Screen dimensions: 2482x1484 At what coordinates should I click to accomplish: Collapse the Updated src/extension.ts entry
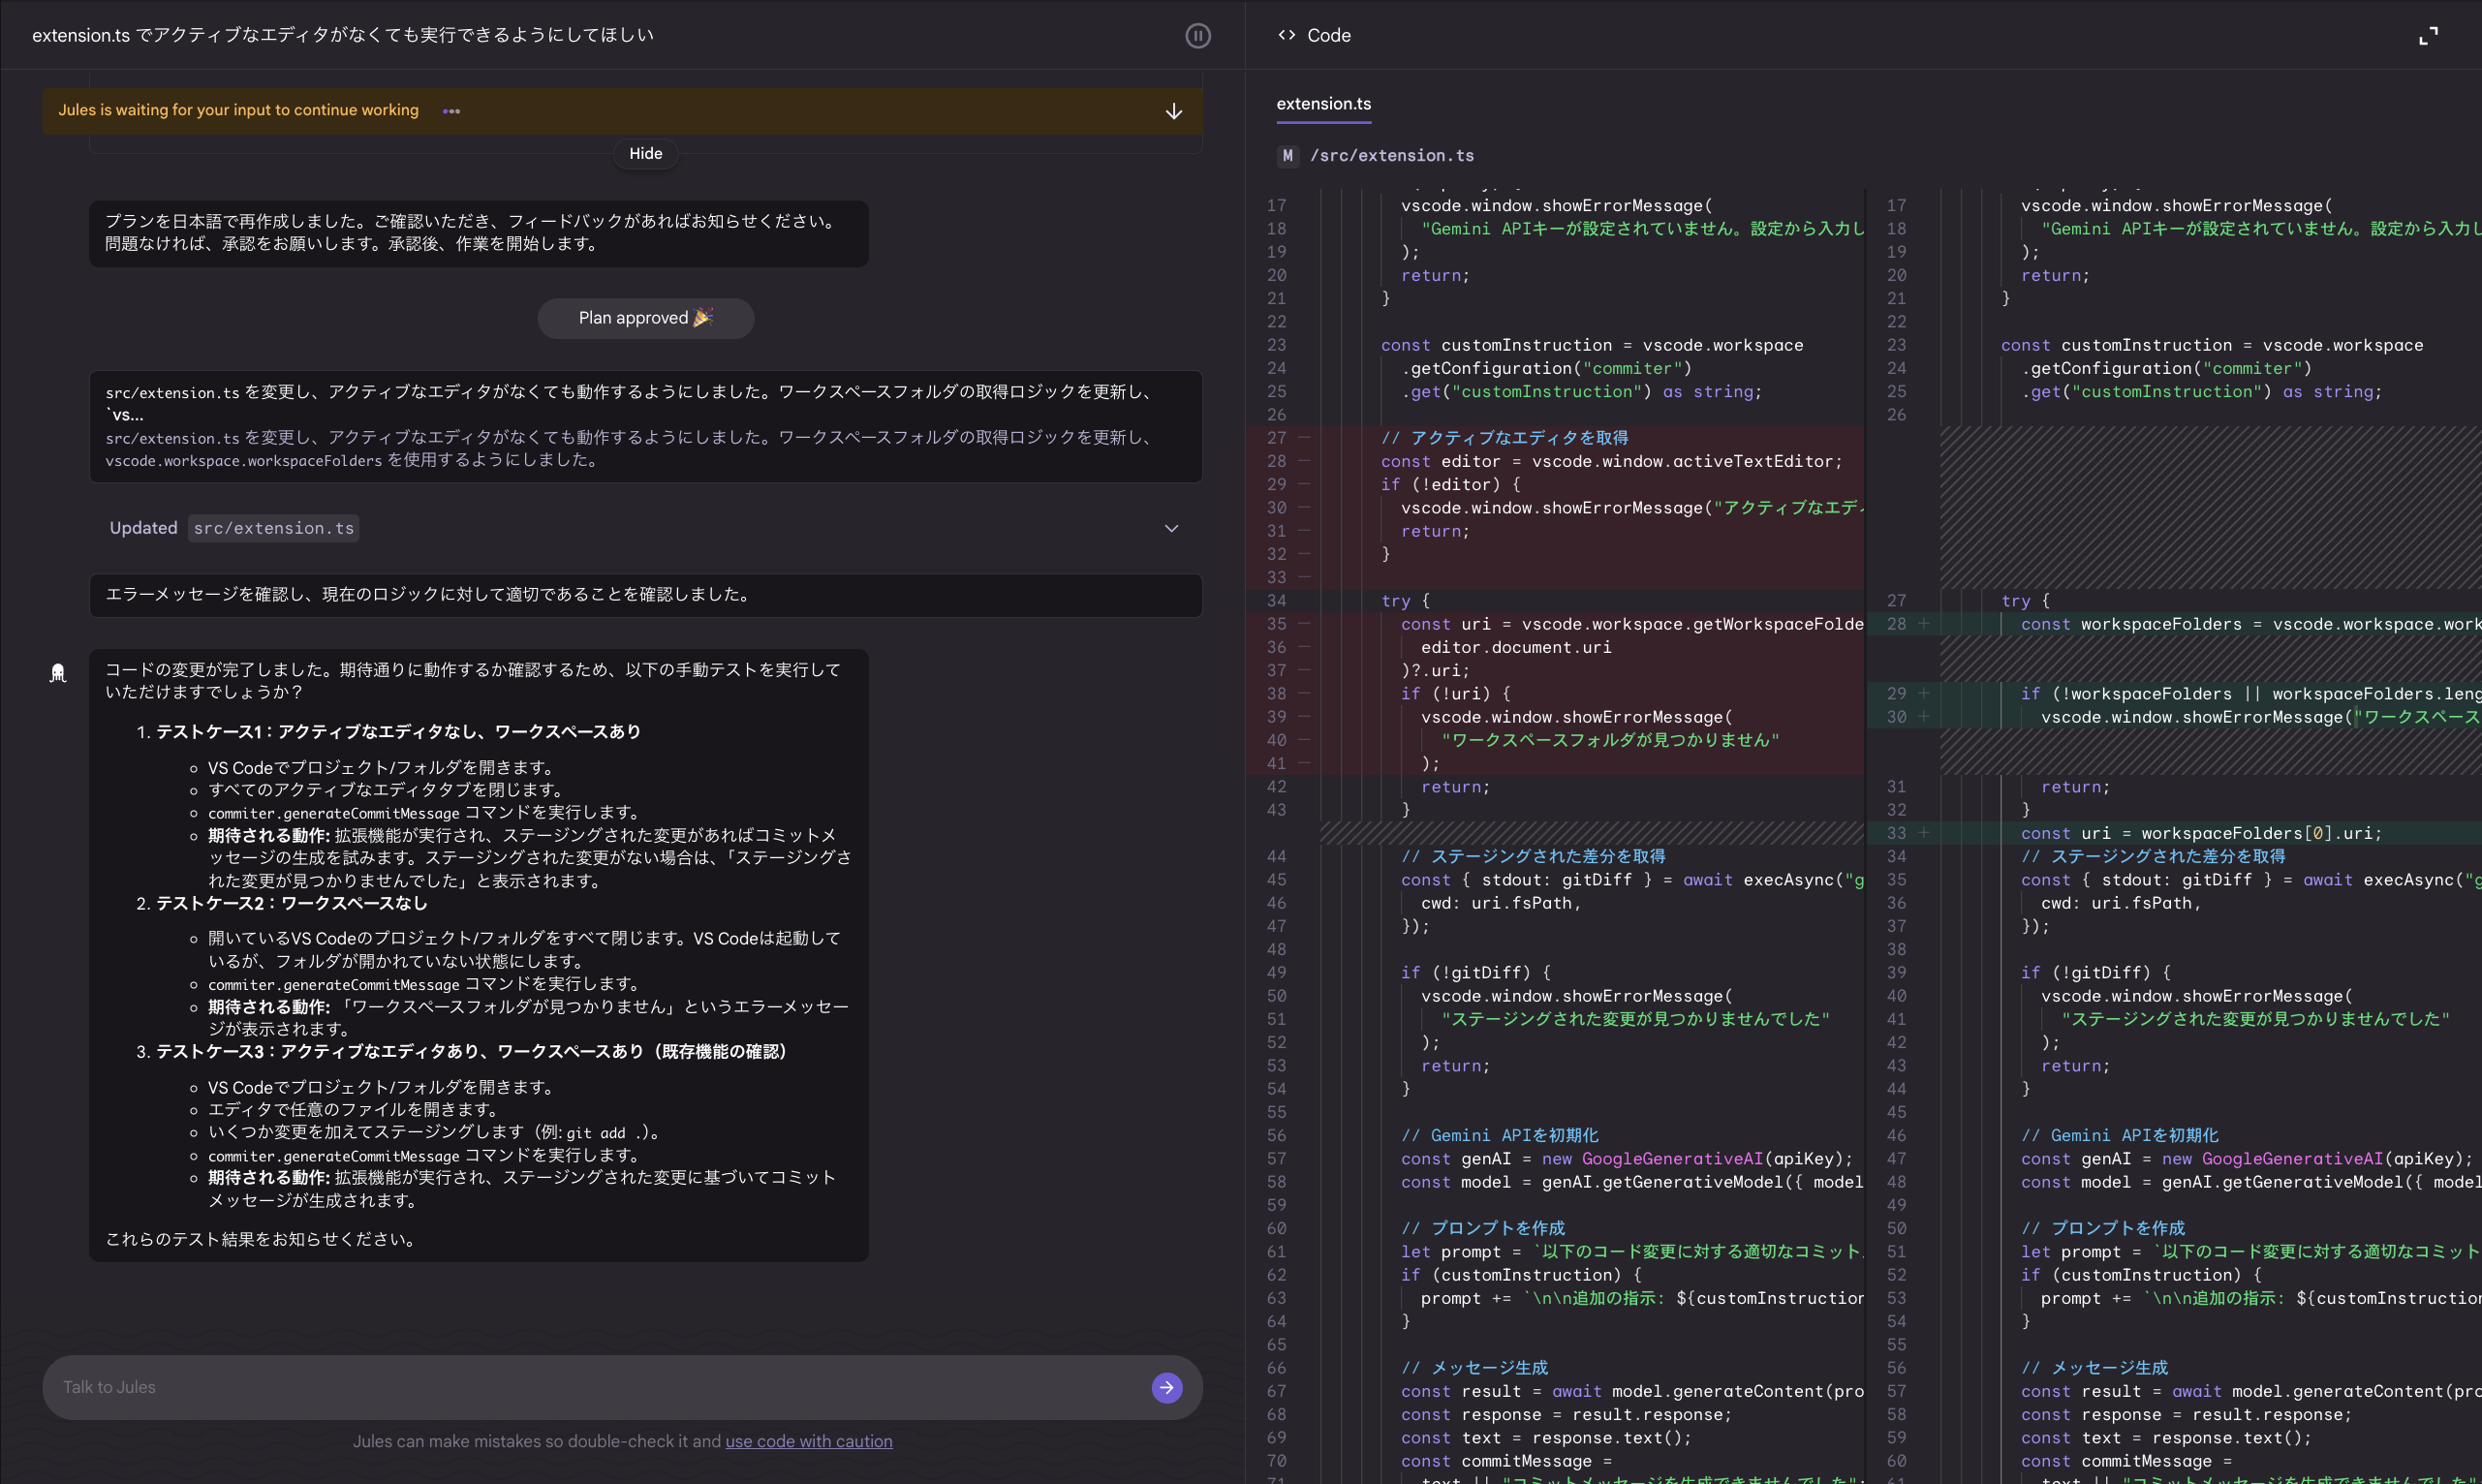[1171, 528]
